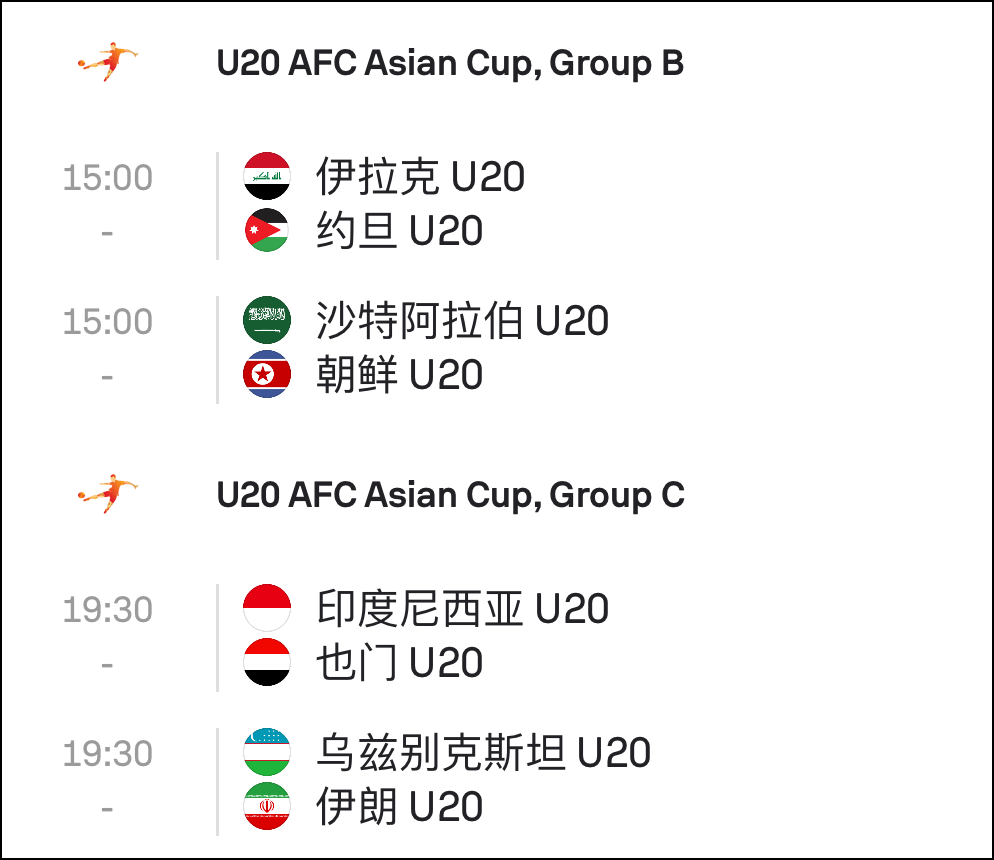Click the Yemen U20 flag icon
Viewport: 994px width, 860px height.
click(267, 662)
